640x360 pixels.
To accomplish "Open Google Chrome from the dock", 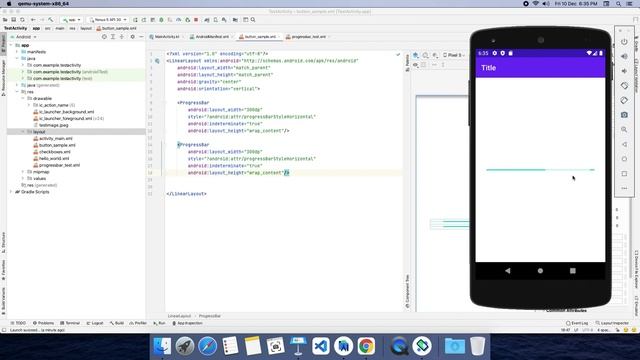I will coord(366,346).
